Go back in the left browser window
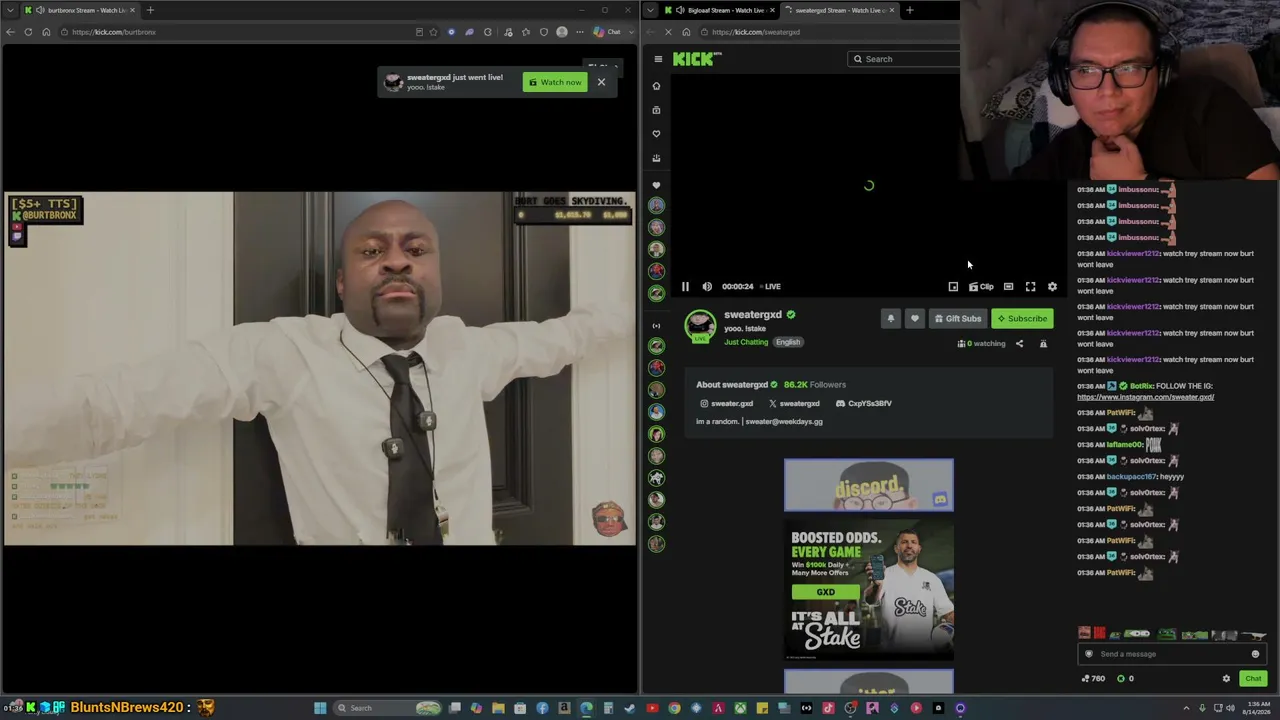 coord(10,32)
